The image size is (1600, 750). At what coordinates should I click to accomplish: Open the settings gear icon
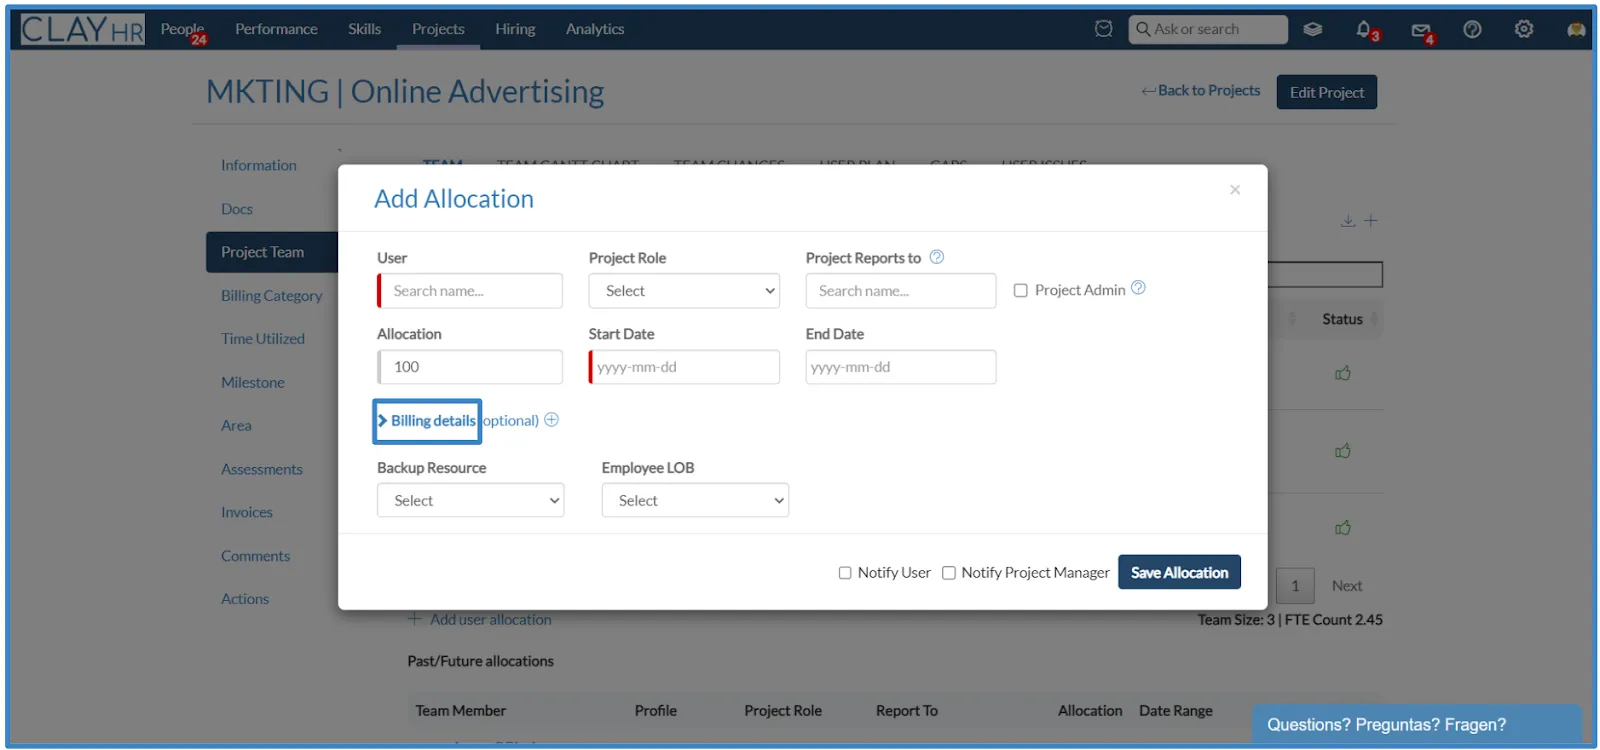coord(1524,29)
